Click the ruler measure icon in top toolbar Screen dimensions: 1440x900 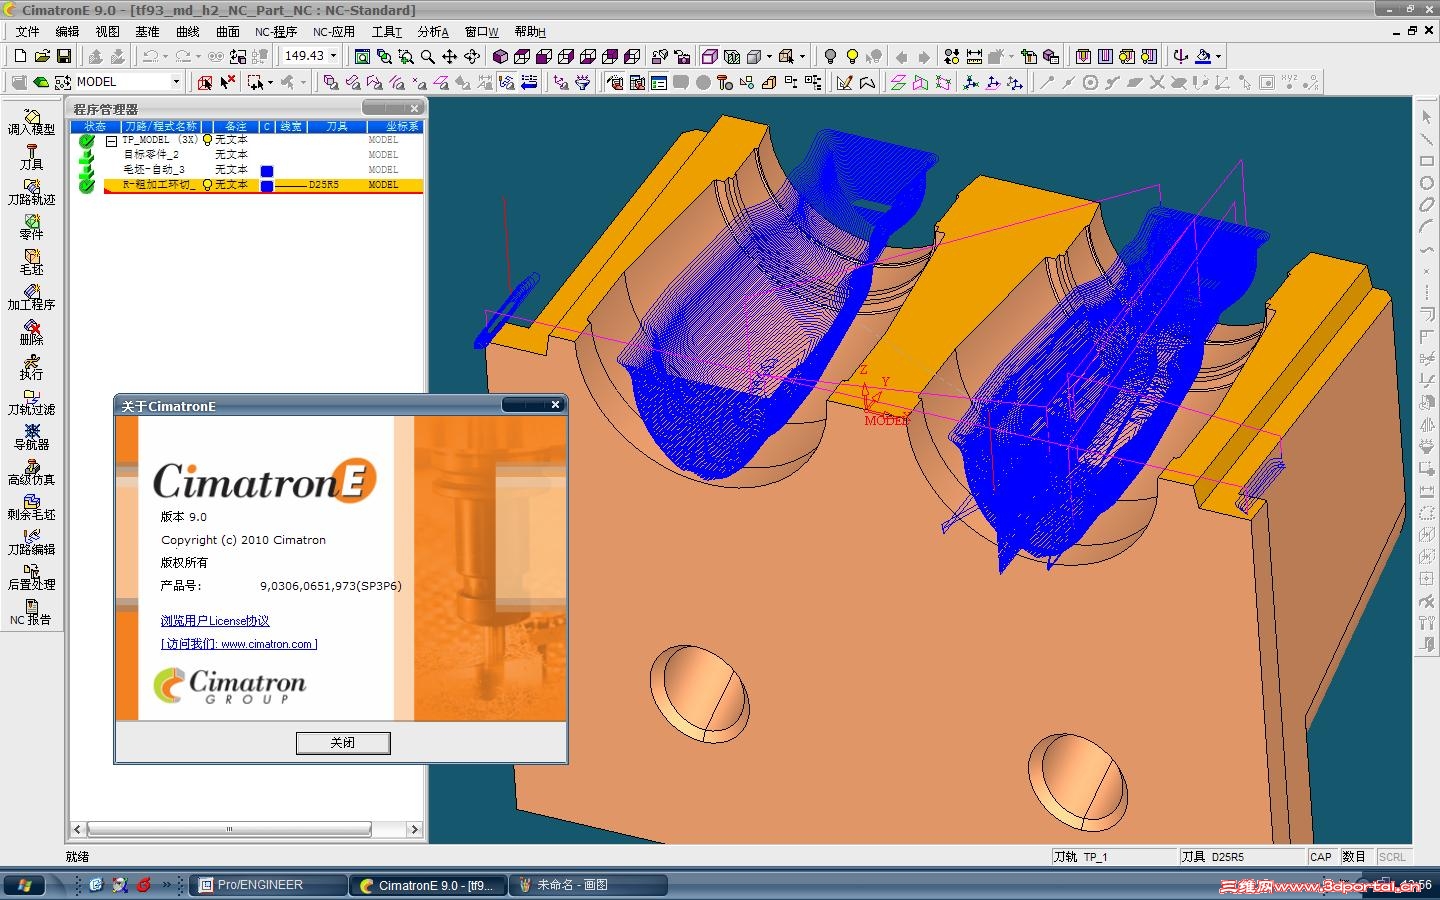tap(974, 56)
